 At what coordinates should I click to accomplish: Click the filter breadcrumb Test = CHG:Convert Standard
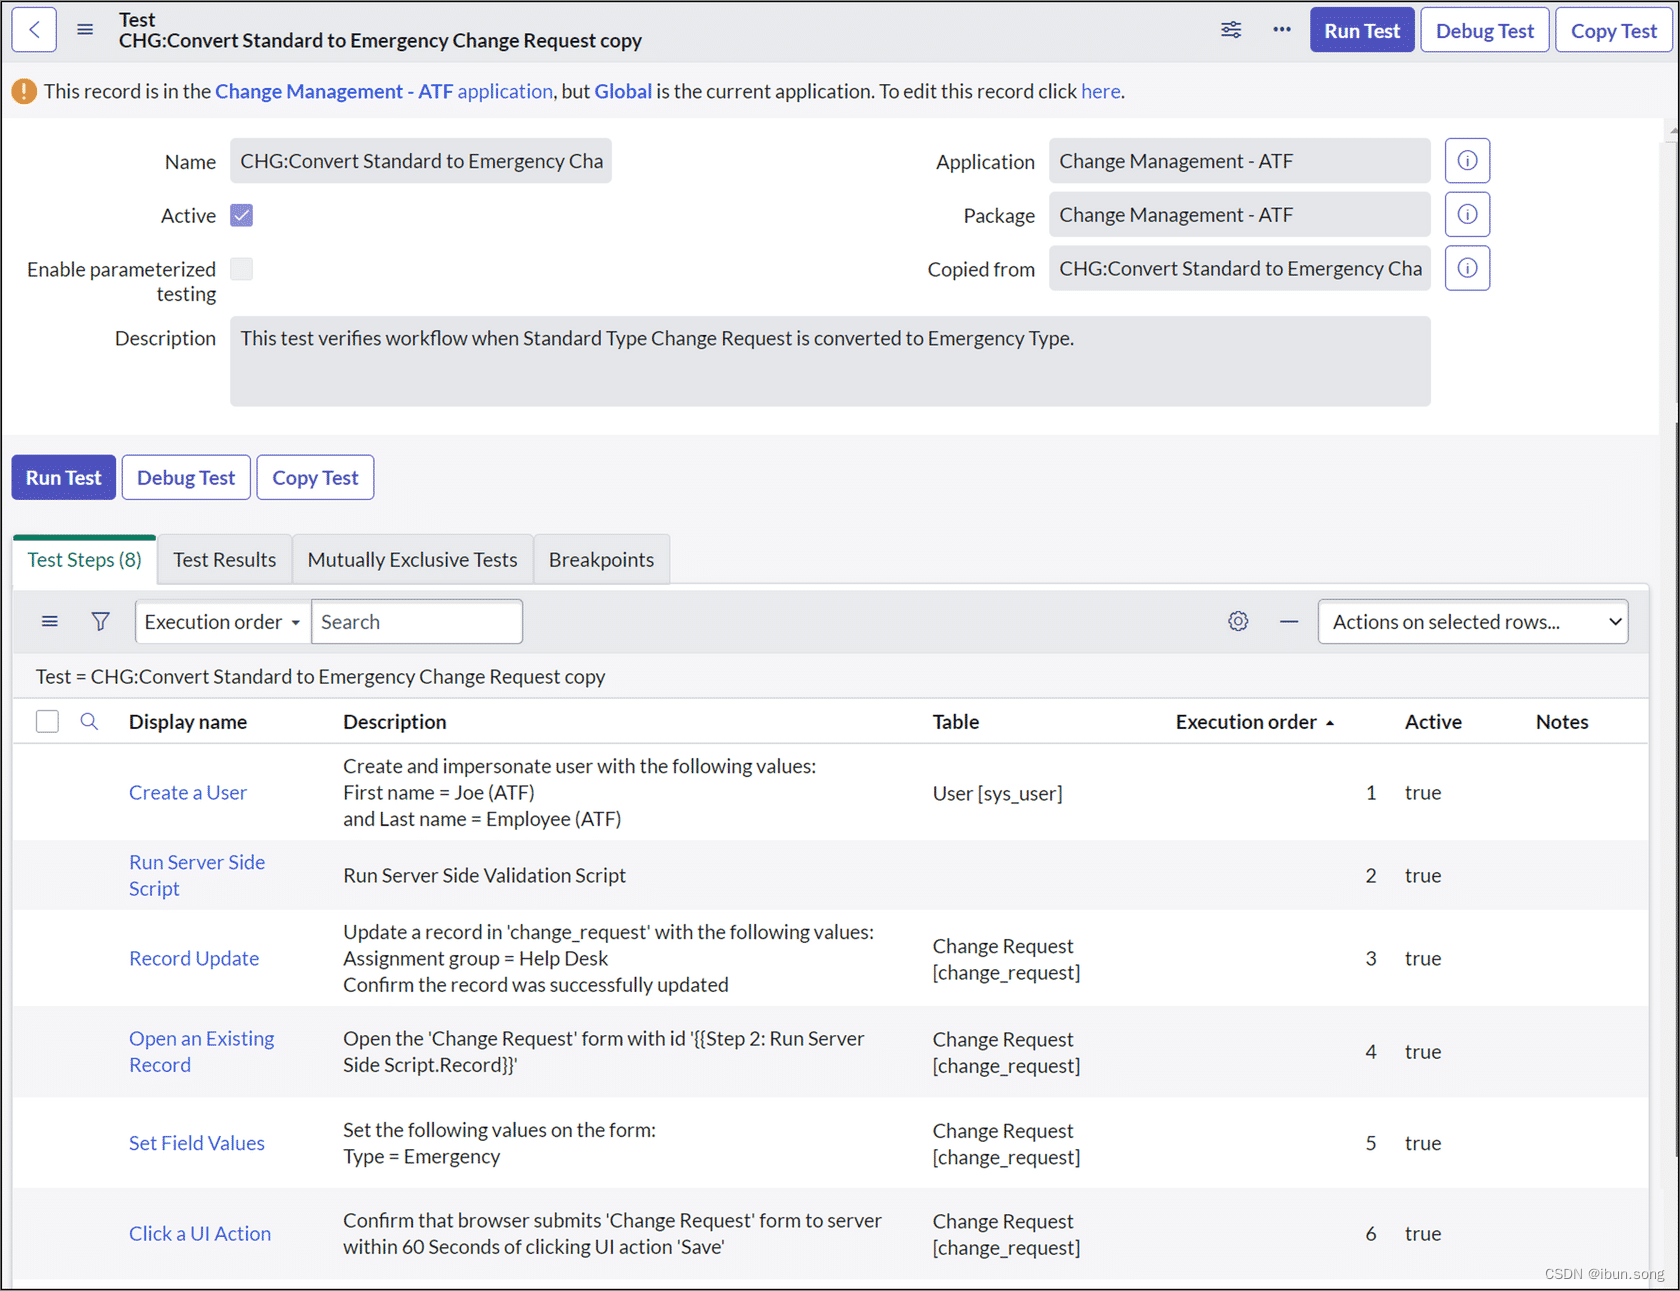point(321,677)
